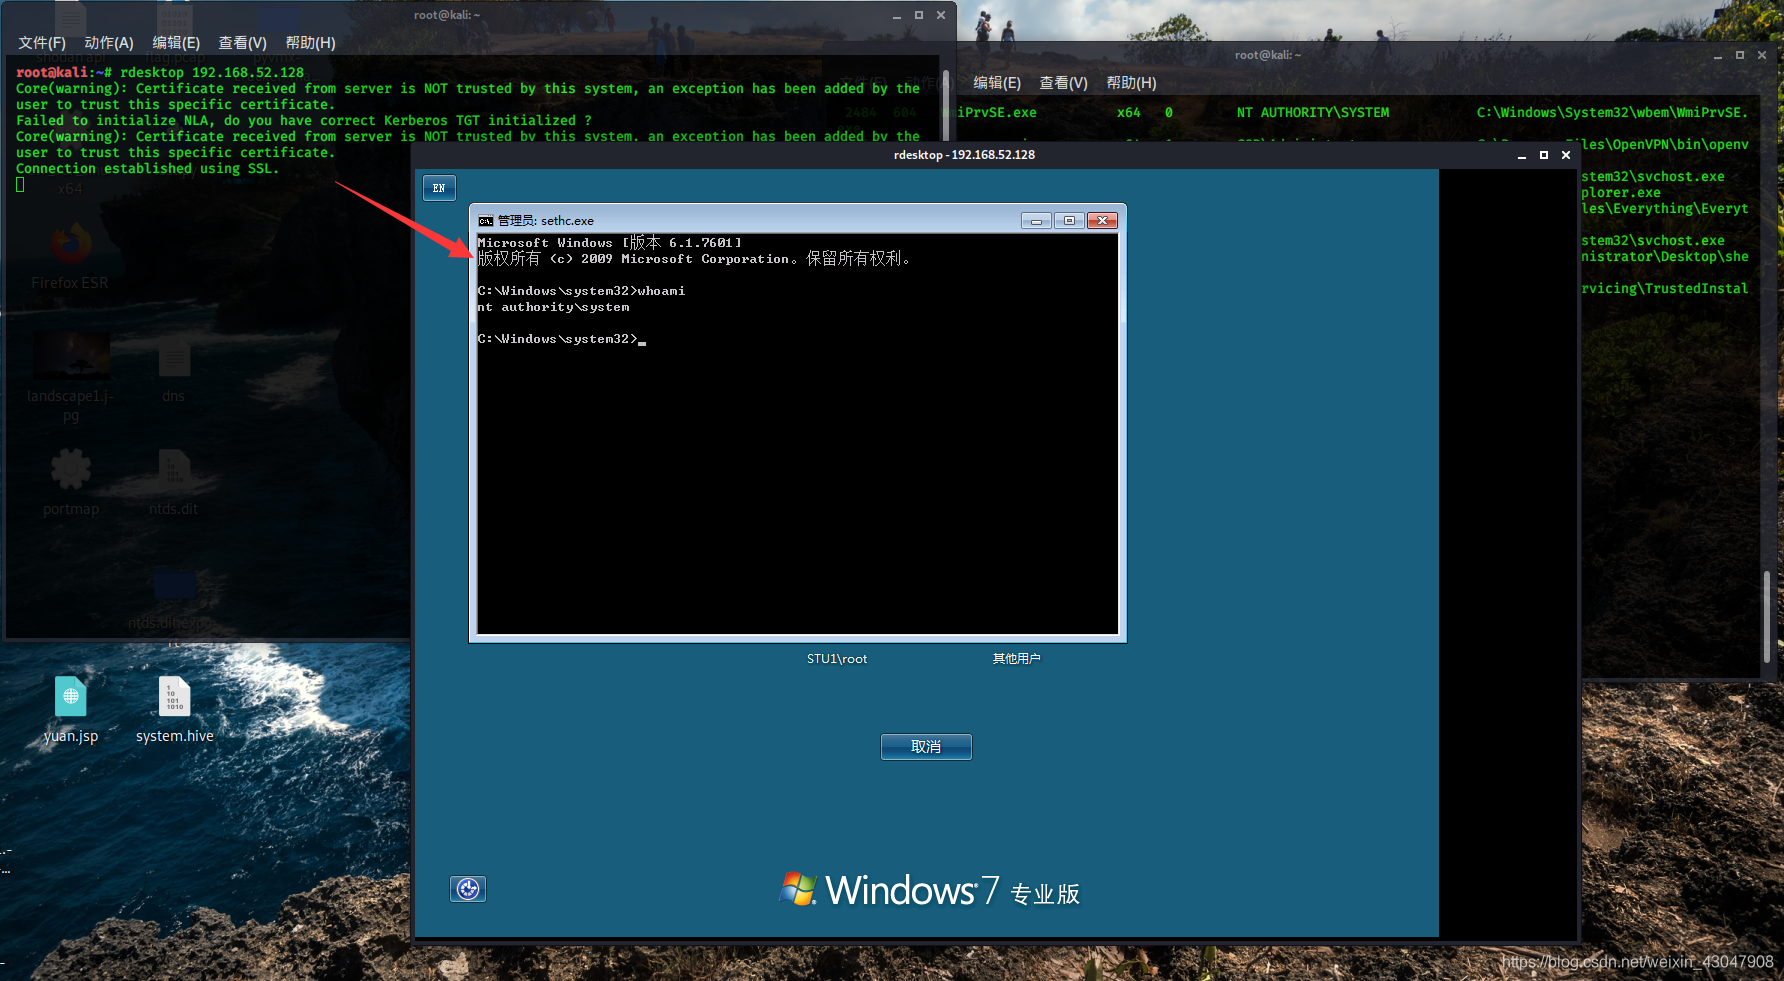The height and width of the screenshot is (981, 1784).
Task: Click the rdesktop window title bar
Action: coord(964,155)
